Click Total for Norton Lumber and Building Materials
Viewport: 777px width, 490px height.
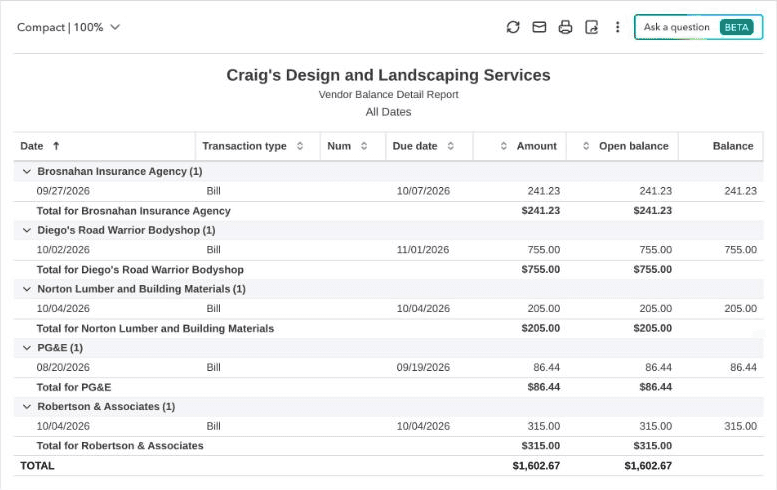[155, 328]
